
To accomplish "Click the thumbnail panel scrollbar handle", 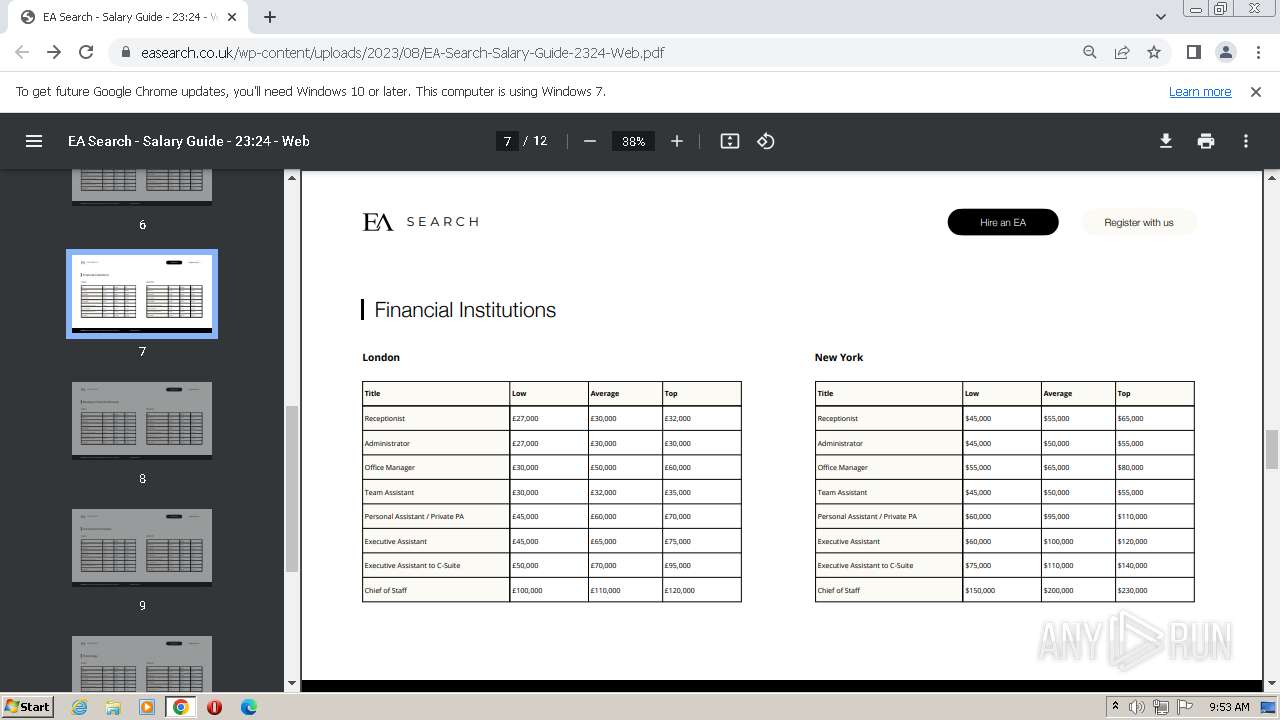I will point(292,488).
